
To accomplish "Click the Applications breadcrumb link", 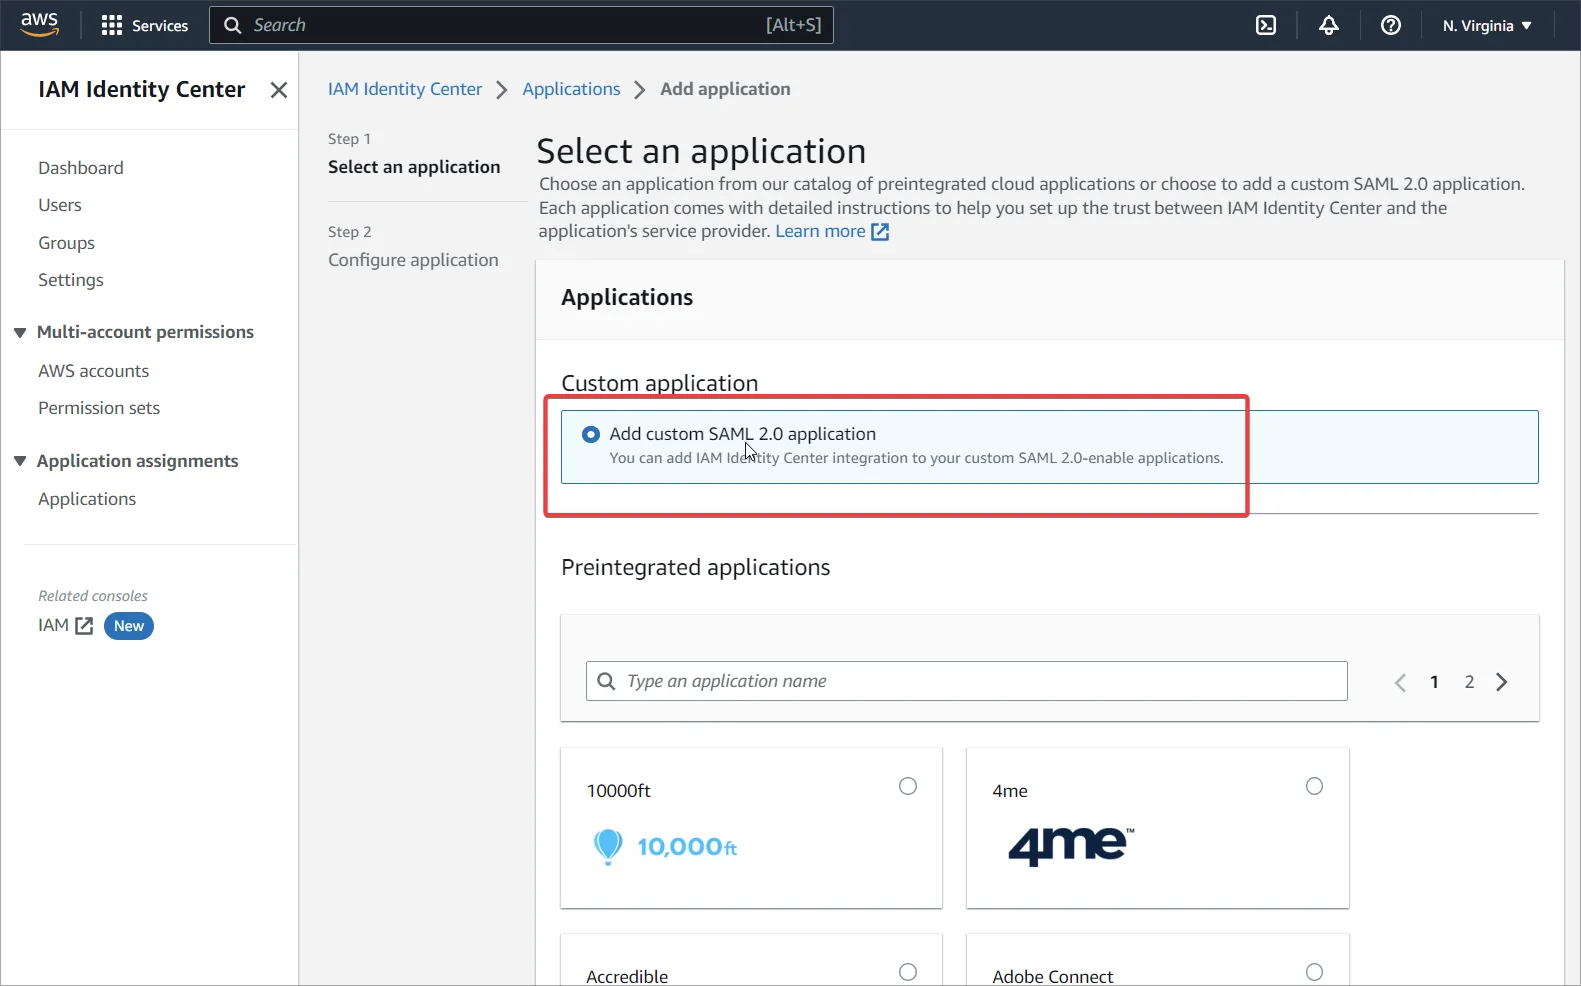I will click(571, 89).
